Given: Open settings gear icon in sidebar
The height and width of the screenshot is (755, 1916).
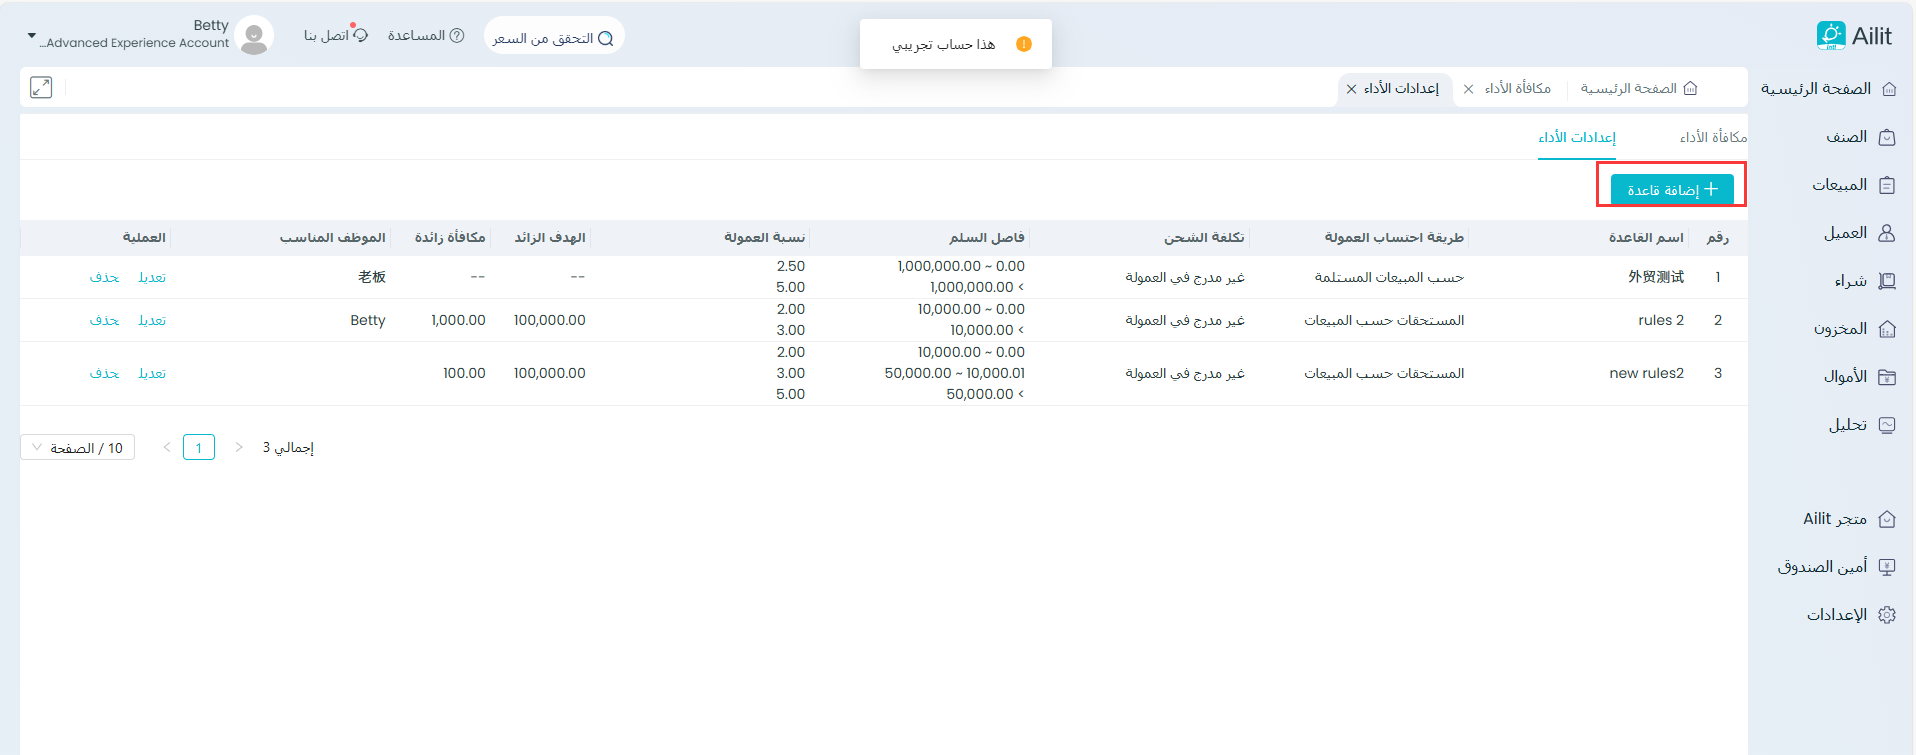Looking at the screenshot, I should click(x=1887, y=615).
